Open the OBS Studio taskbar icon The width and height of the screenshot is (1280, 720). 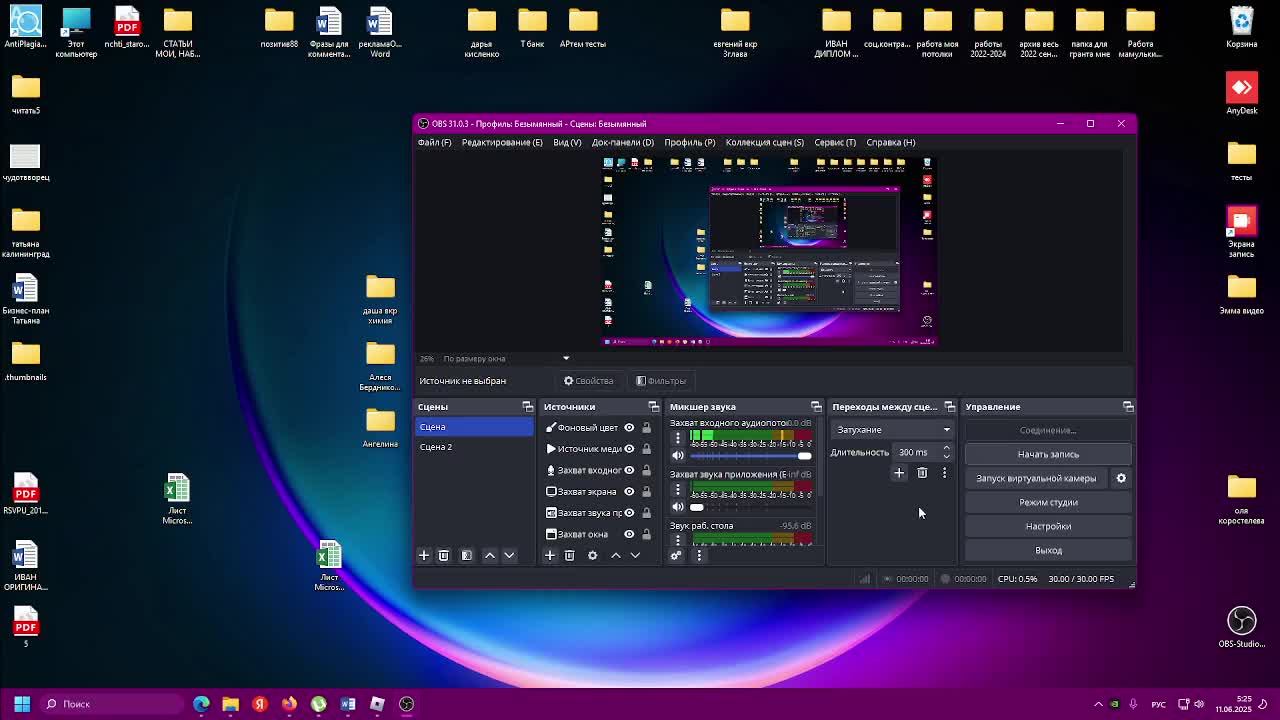(407, 704)
